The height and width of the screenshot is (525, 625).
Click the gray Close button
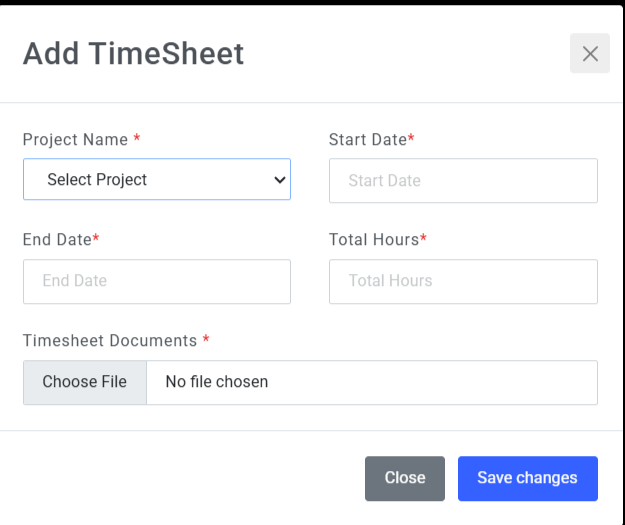point(405,478)
